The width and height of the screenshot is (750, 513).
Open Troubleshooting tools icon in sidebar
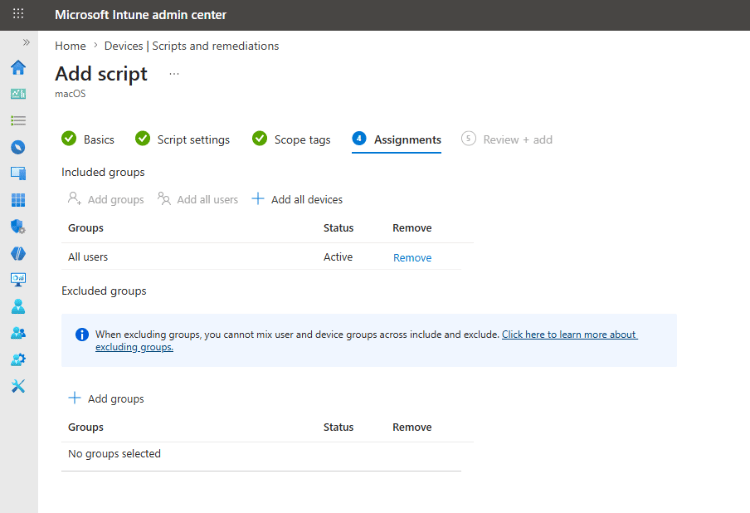(18, 386)
